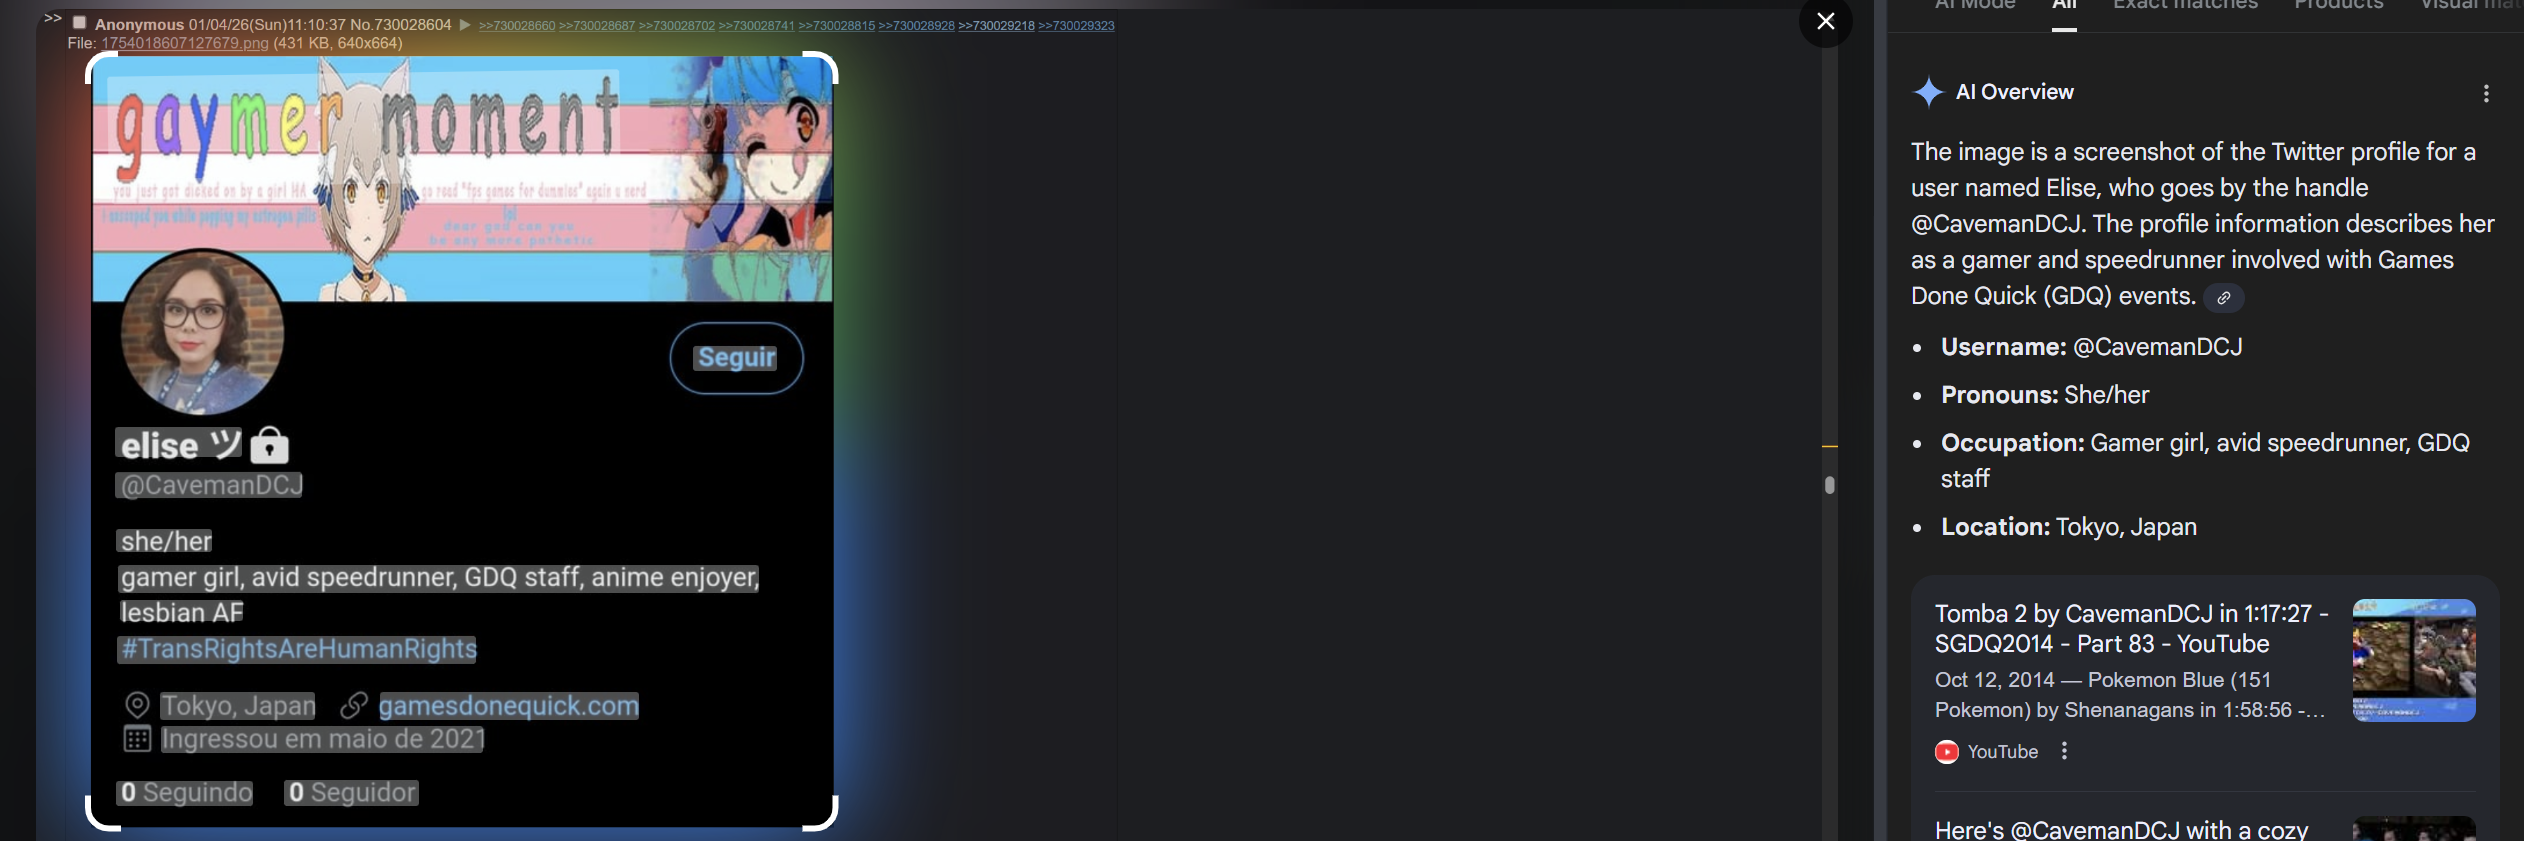Switch to the Products tab
This screenshot has width=2524, height=841.
[2338, 5]
